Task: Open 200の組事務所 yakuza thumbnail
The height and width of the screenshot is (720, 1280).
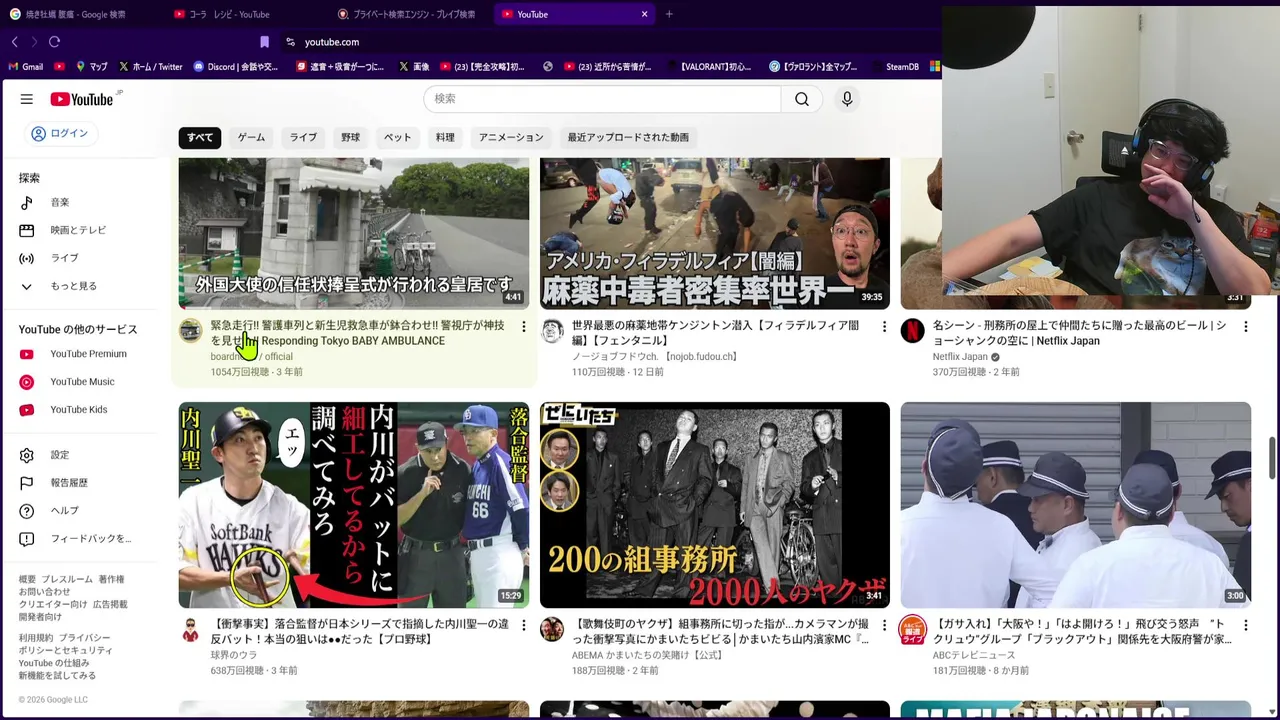Action: pyautogui.click(x=715, y=505)
